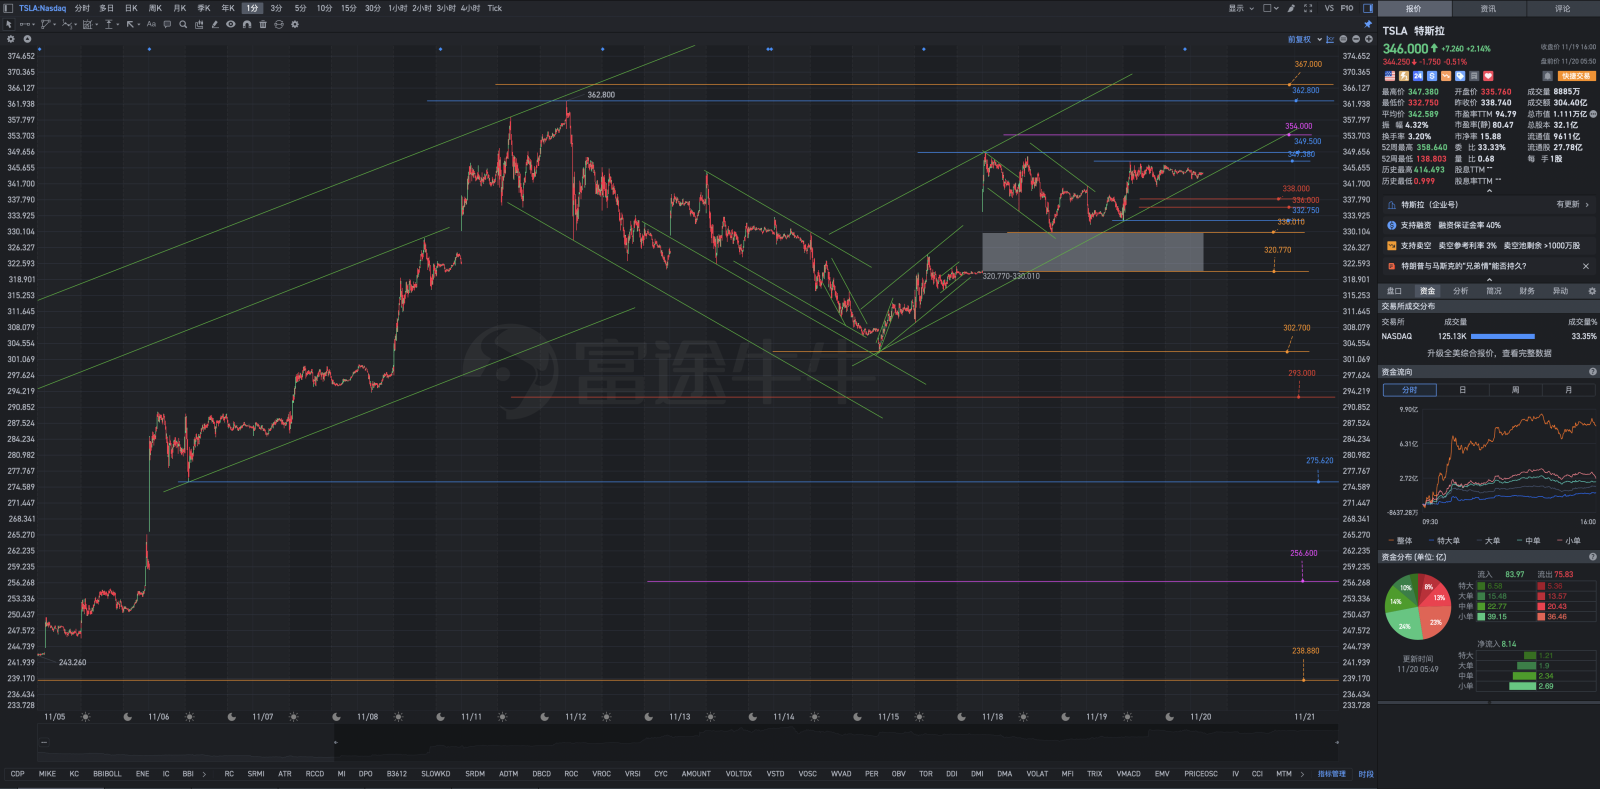
Task: Open the 显示 display dropdown
Action: pos(1241,8)
